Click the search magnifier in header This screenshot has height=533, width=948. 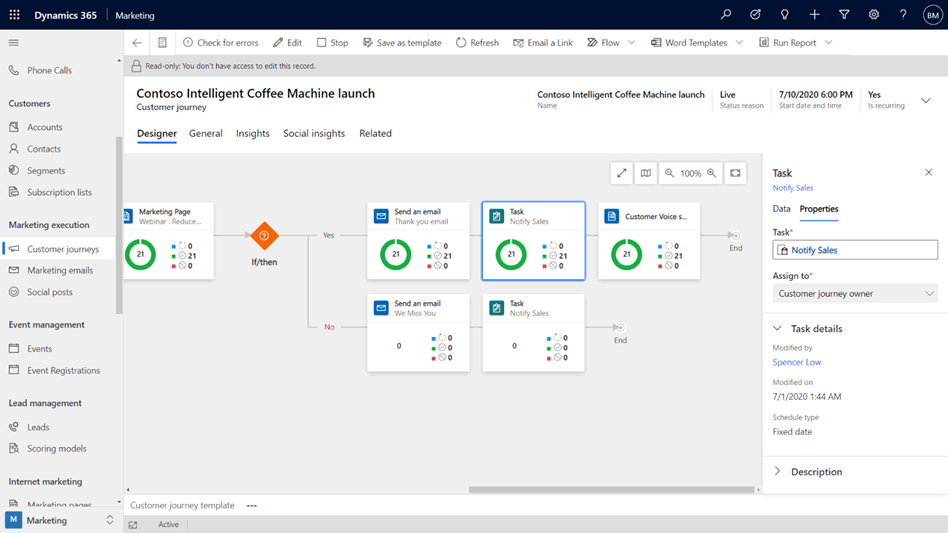click(x=726, y=15)
